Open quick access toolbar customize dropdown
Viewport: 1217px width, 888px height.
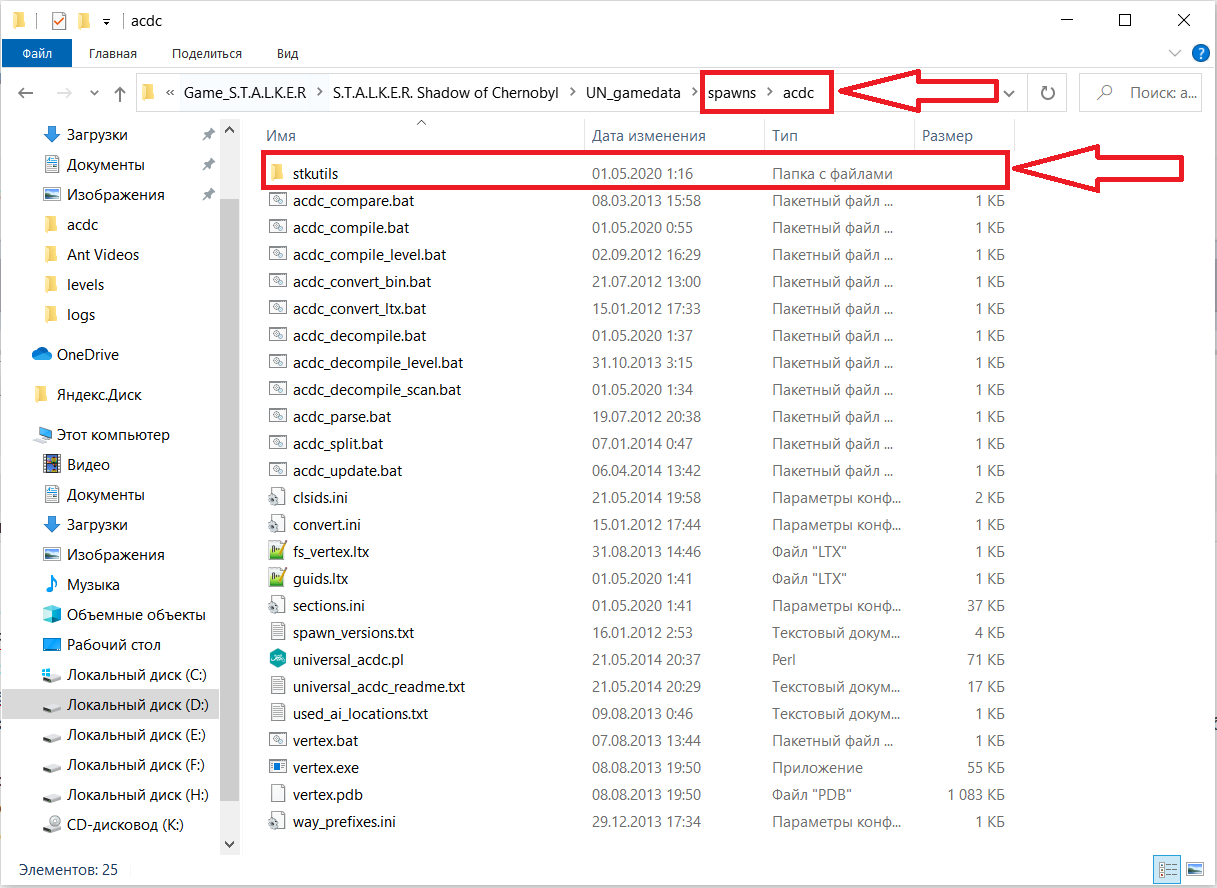[106, 21]
